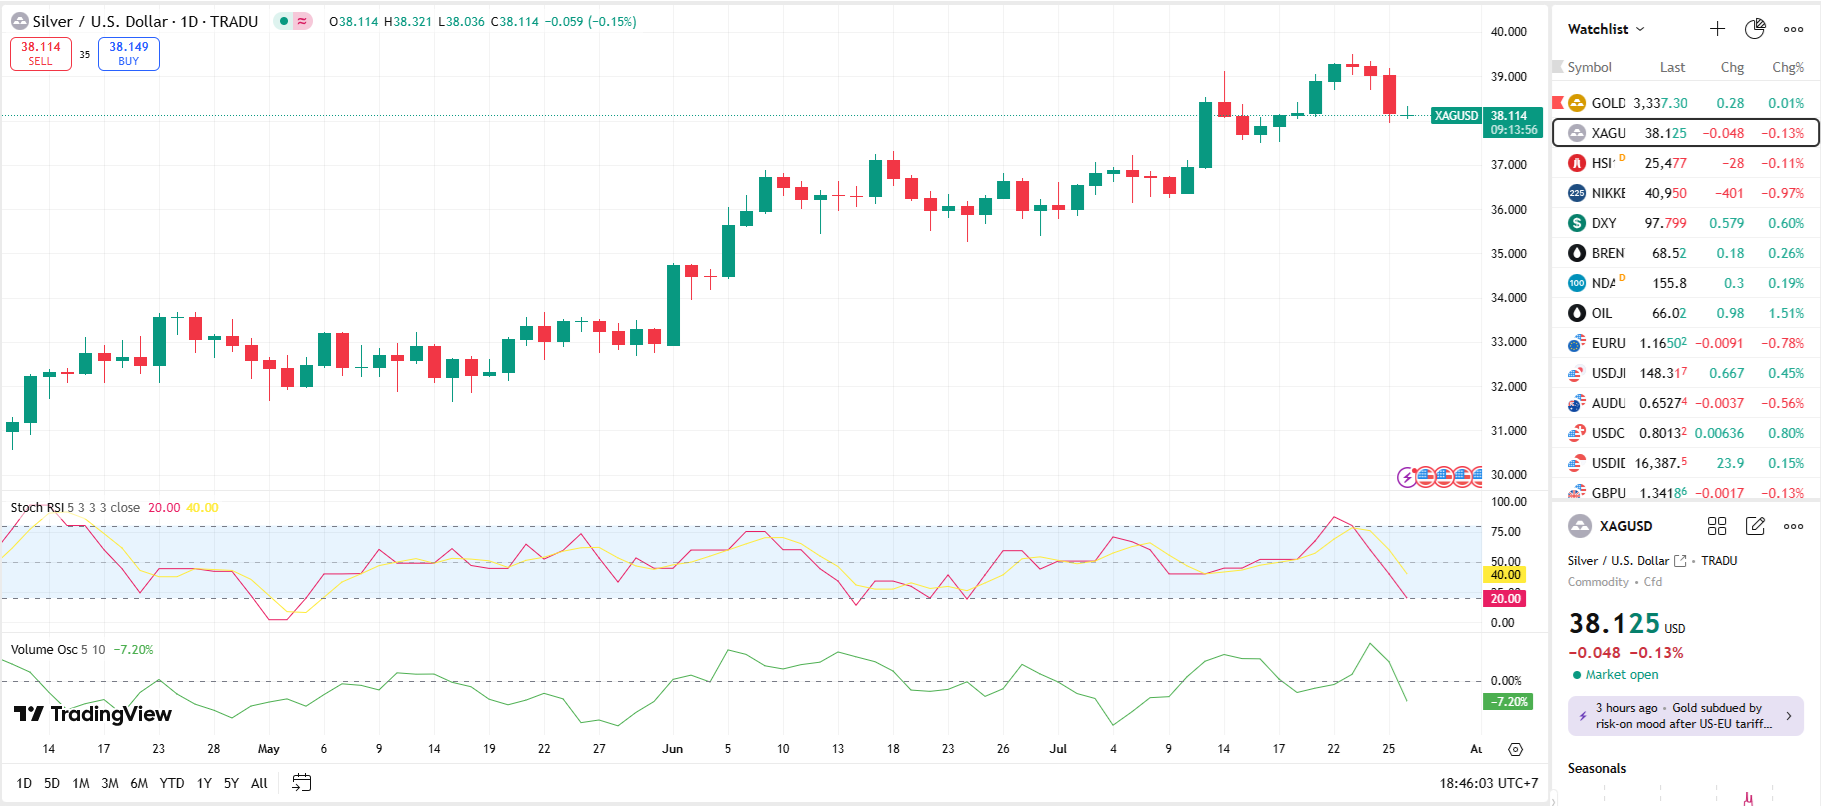The height and width of the screenshot is (806, 1821).
Task: Open the Watchlist three-dots options menu
Action: [1793, 29]
